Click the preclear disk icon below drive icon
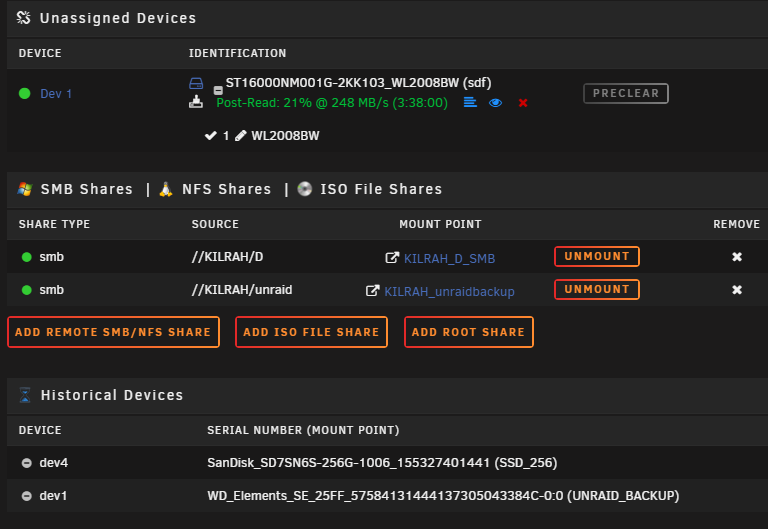Viewport: 768px width, 529px height. [x=196, y=102]
